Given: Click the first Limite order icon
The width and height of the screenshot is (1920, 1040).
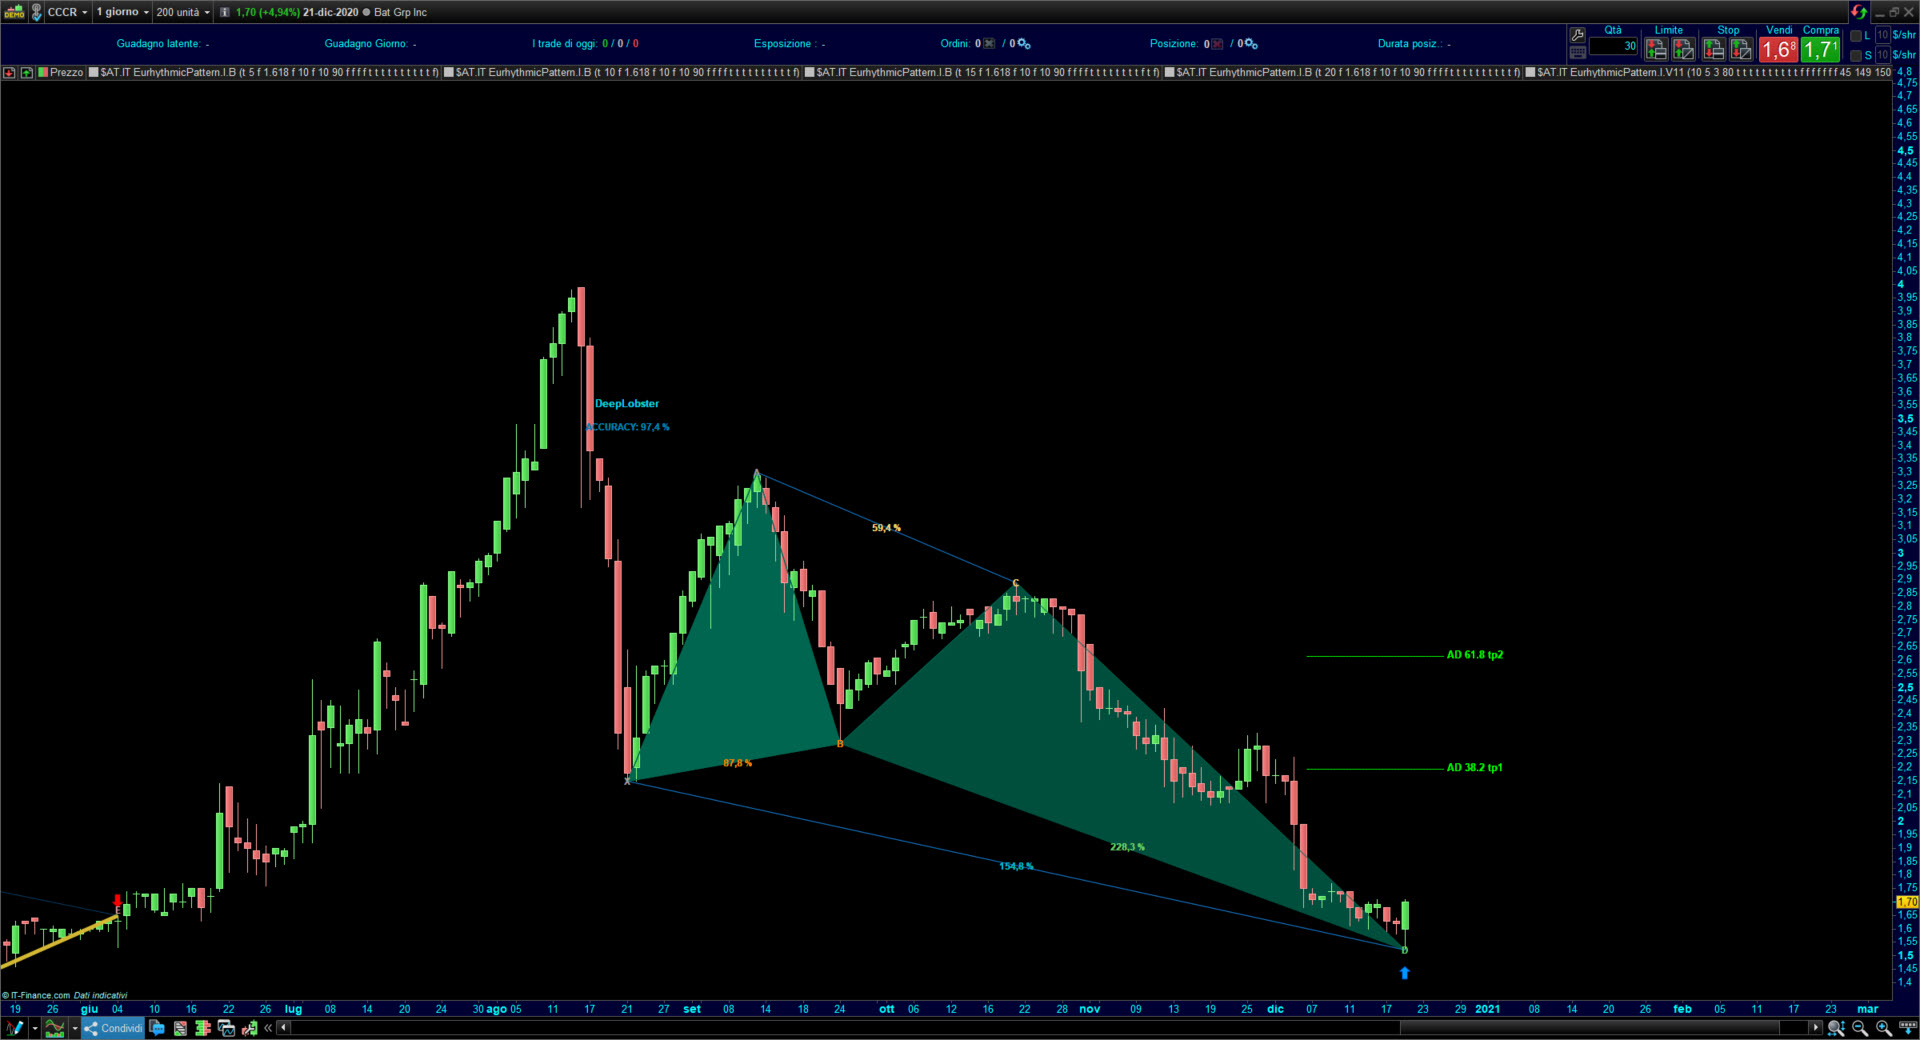Looking at the screenshot, I should (x=1656, y=48).
